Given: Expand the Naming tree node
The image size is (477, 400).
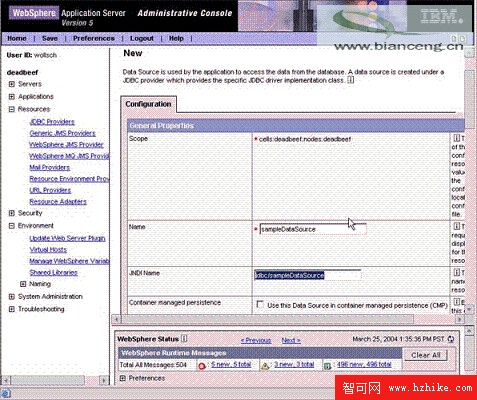Looking at the screenshot, I should pos(23,284).
